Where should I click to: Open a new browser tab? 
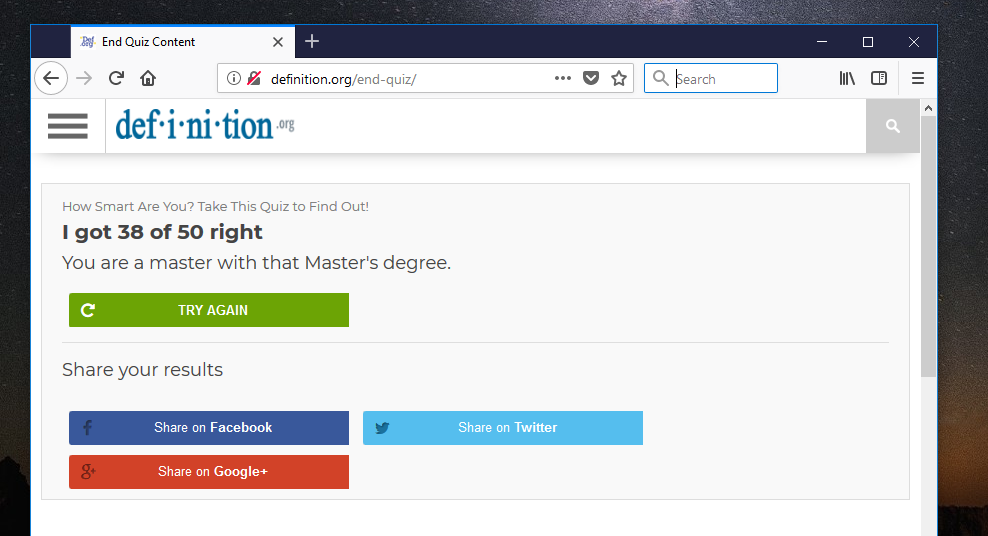point(312,42)
